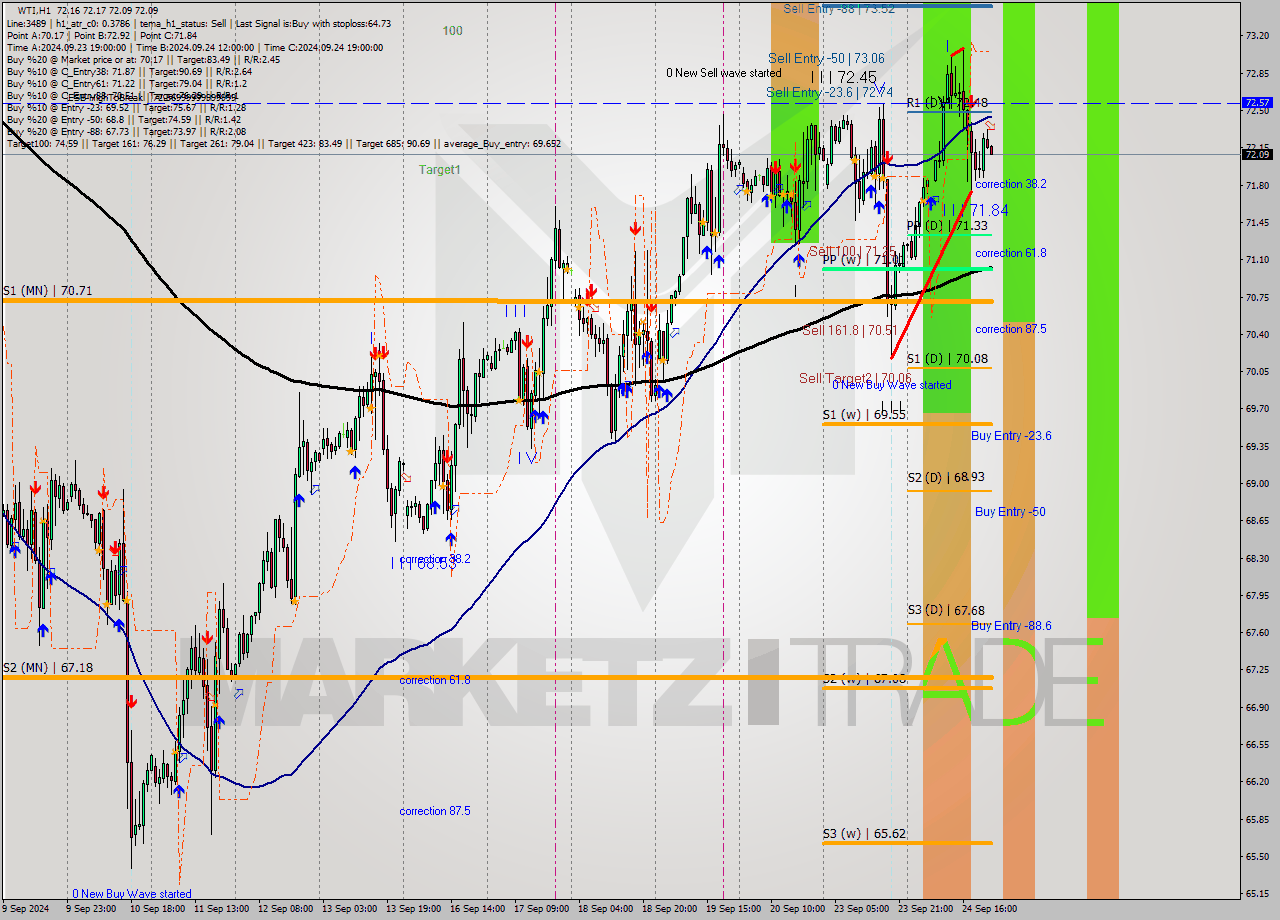1280x920 pixels.
Task: Click the '| | | 72.45' wave label
Action: point(843,77)
